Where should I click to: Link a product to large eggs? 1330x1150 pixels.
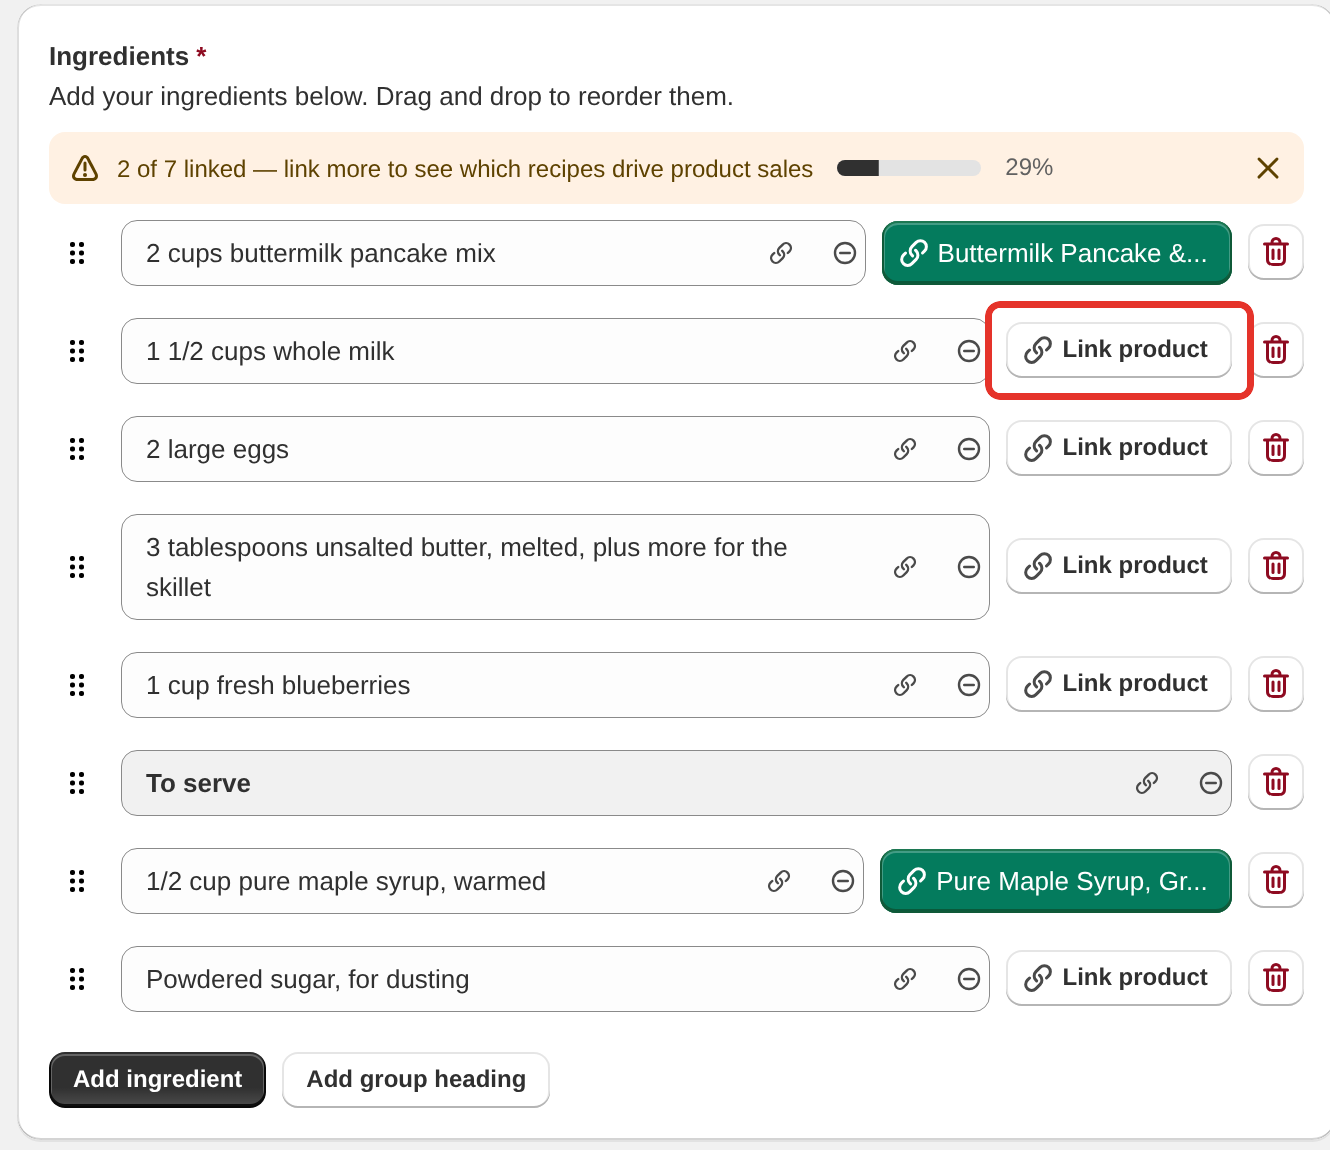(1118, 448)
